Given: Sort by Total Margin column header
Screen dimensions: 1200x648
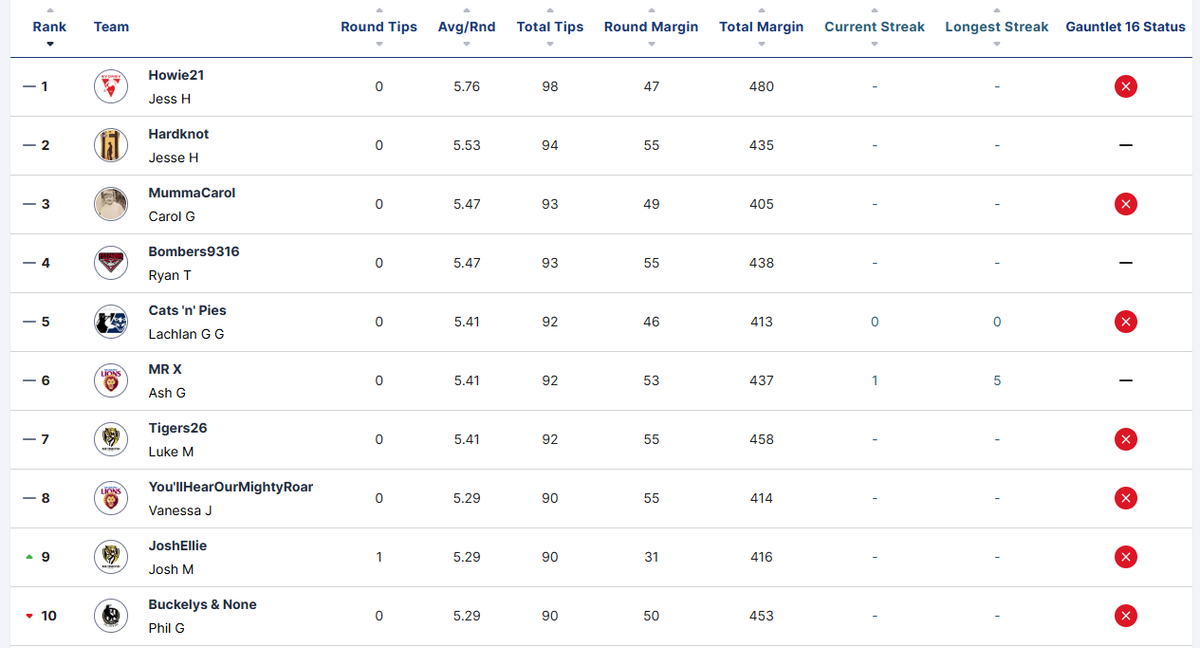Looking at the screenshot, I should [761, 27].
